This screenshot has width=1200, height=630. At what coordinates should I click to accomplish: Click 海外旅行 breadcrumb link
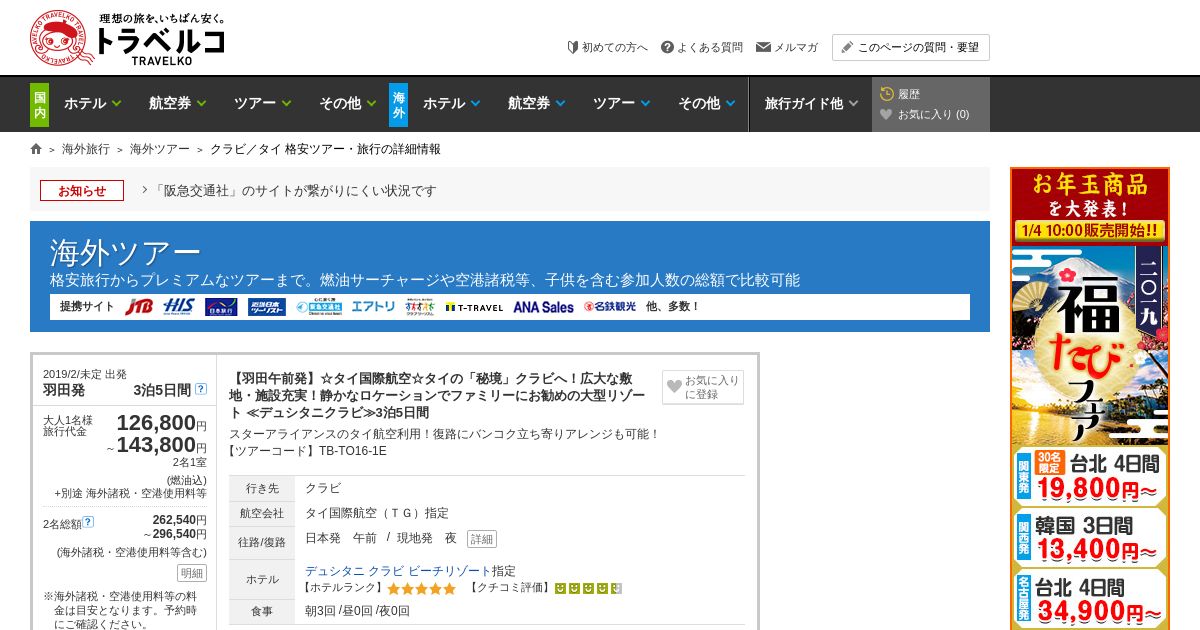click(86, 149)
